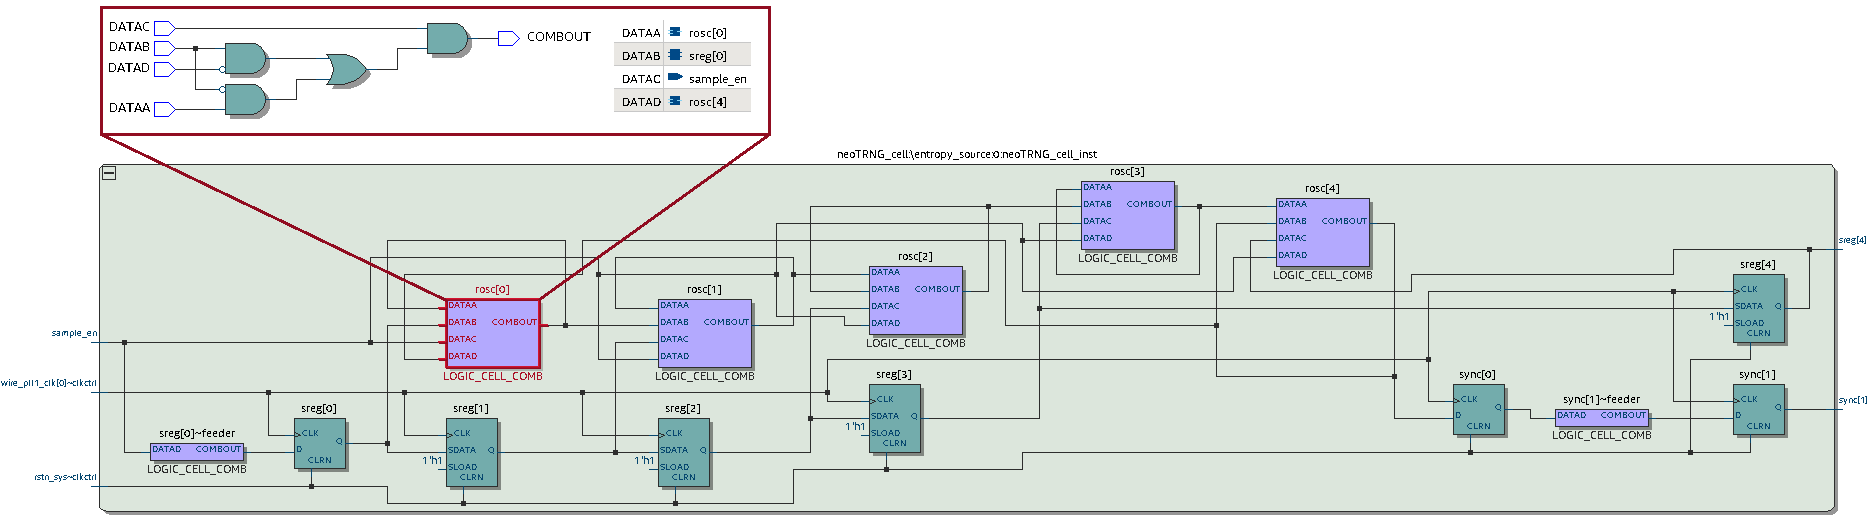The image size is (1872, 522).
Task: Select the DATAB row label in connection table
Action: coord(641,56)
